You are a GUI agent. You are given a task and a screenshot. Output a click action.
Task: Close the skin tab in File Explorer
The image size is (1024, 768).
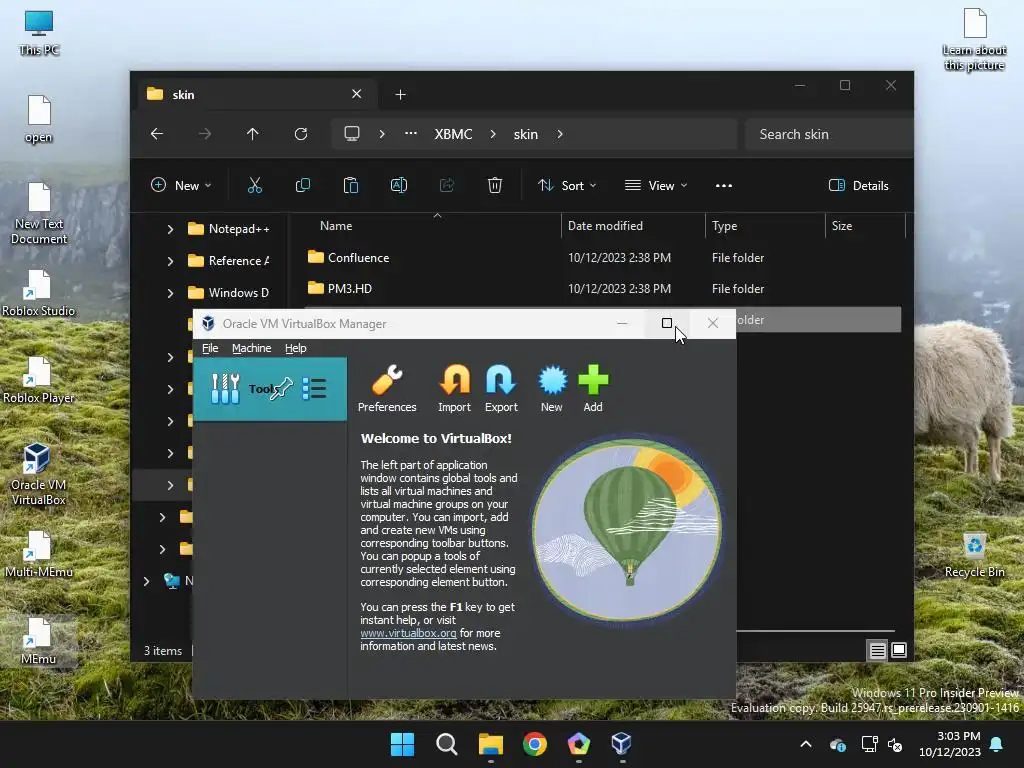tap(357, 94)
